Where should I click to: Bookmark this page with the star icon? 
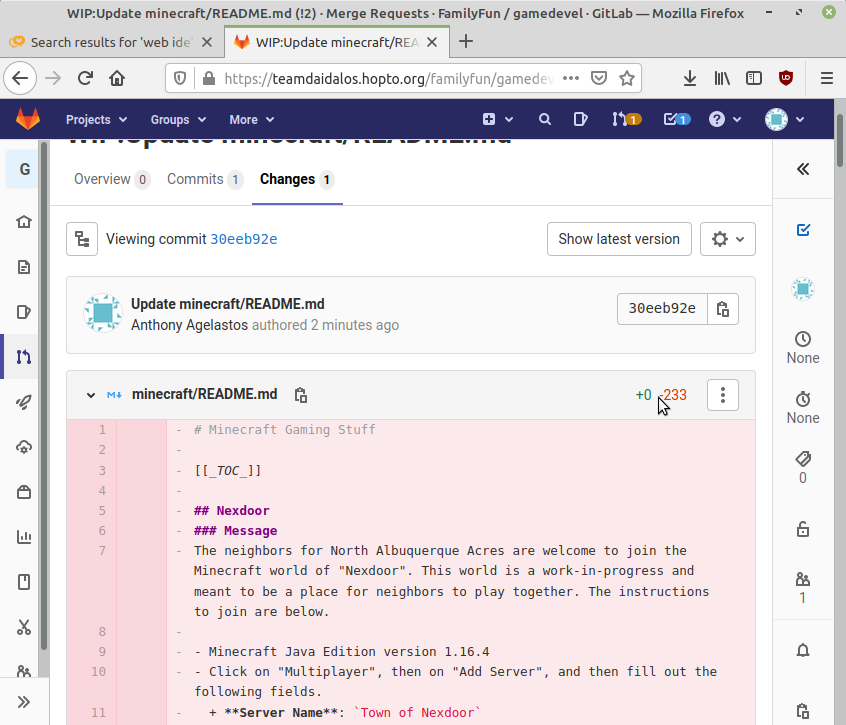tap(626, 79)
